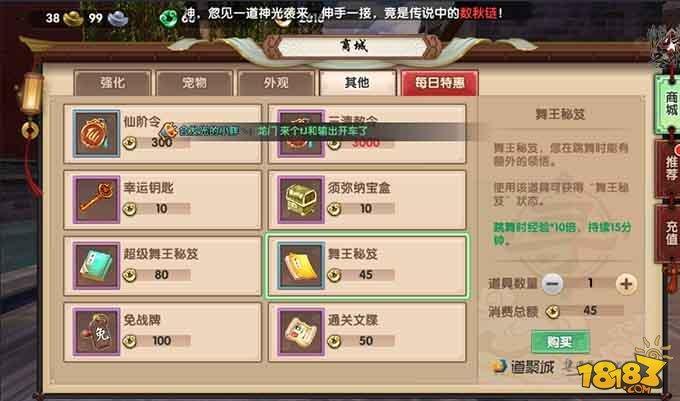Open the 宠物 tab
680x401 pixels.
[x=194, y=83]
